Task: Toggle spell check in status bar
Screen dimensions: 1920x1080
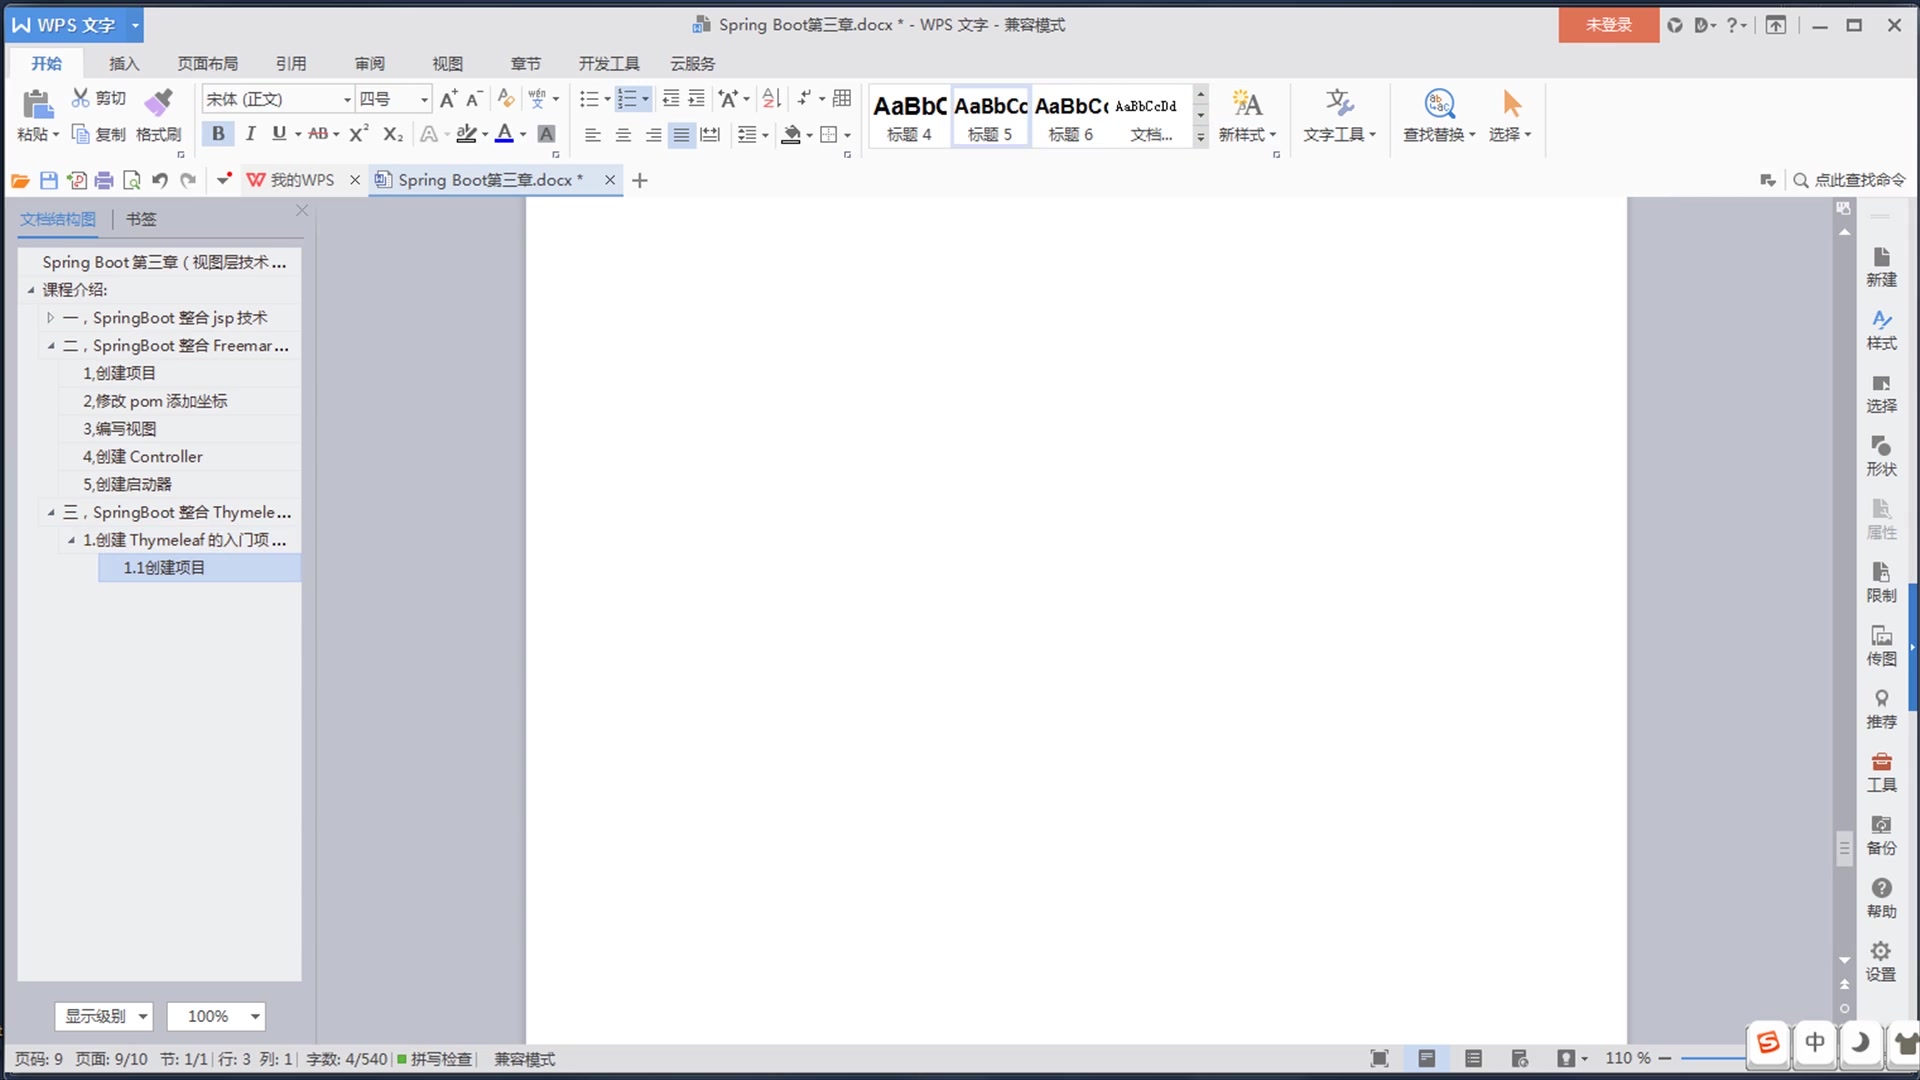Action: tap(434, 1059)
